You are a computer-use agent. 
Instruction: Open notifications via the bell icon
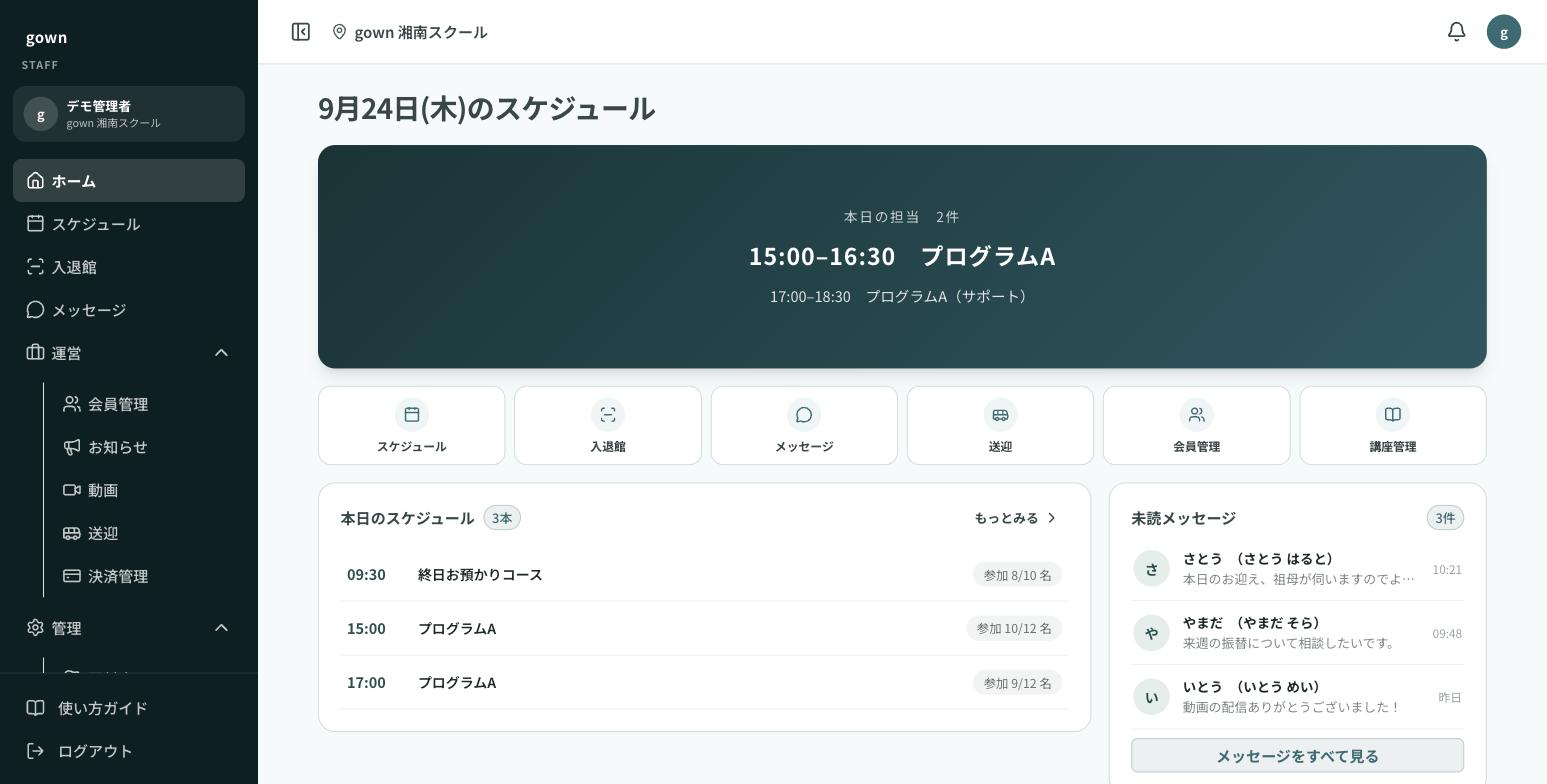(x=1457, y=32)
